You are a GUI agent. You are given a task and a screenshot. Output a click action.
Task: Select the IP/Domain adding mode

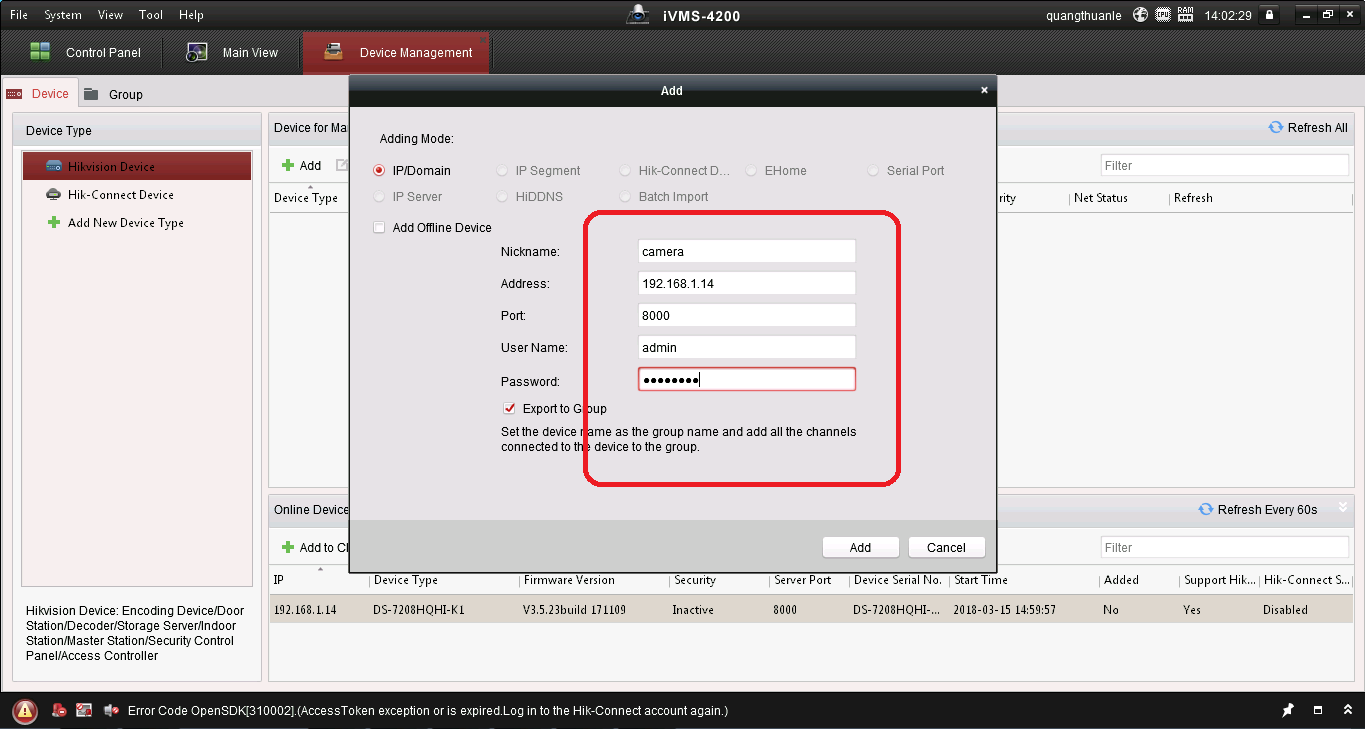[379, 171]
